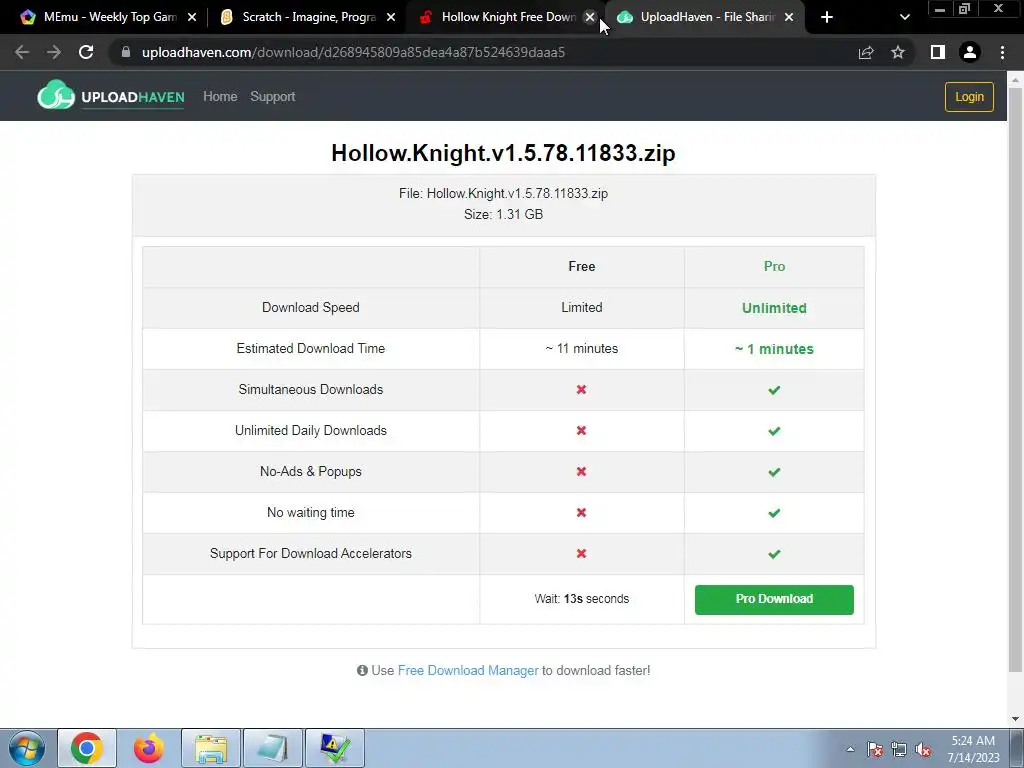Close the MEmu tab
The image size is (1024, 768).
pos(192,17)
